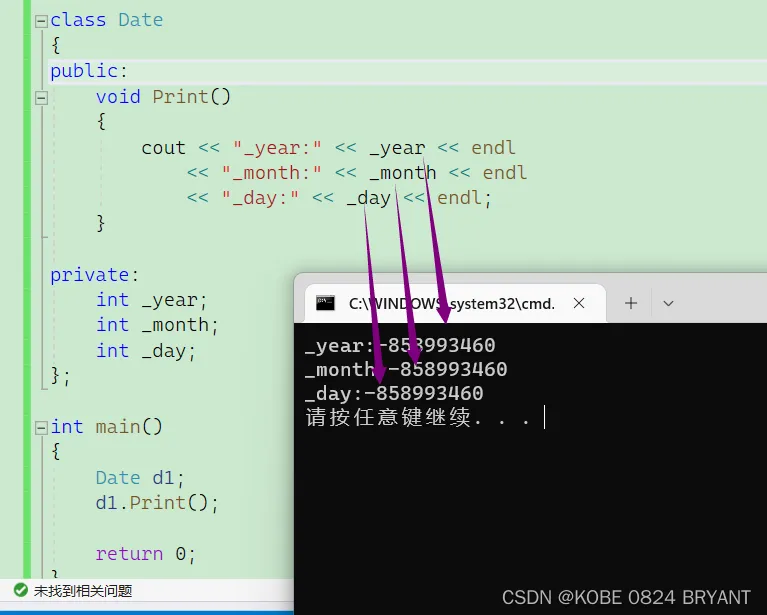The height and width of the screenshot is (615, 767).
Task: Click the "_day:" string literal
Action: point(260,198)
